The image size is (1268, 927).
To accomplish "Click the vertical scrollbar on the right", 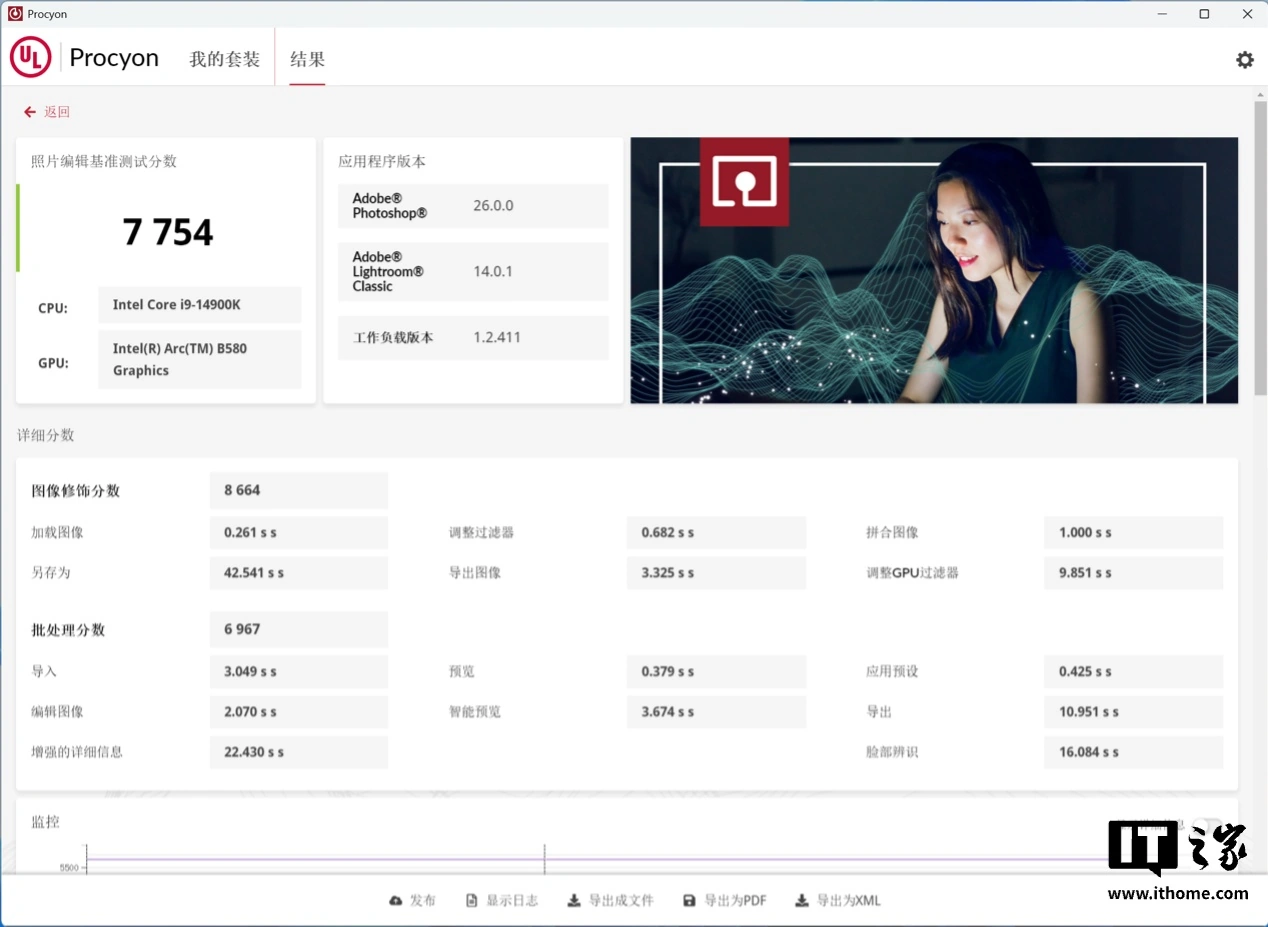I will coord(1260,250).
